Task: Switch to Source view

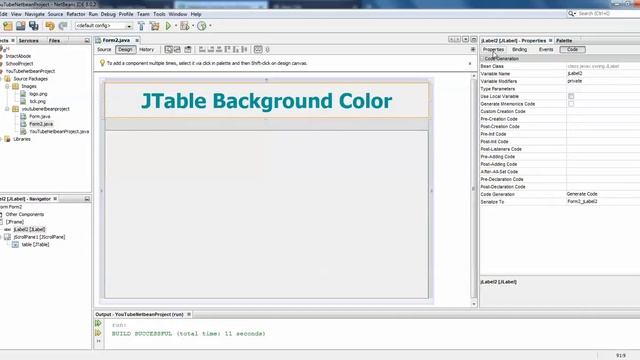Action: click(104, 49)
